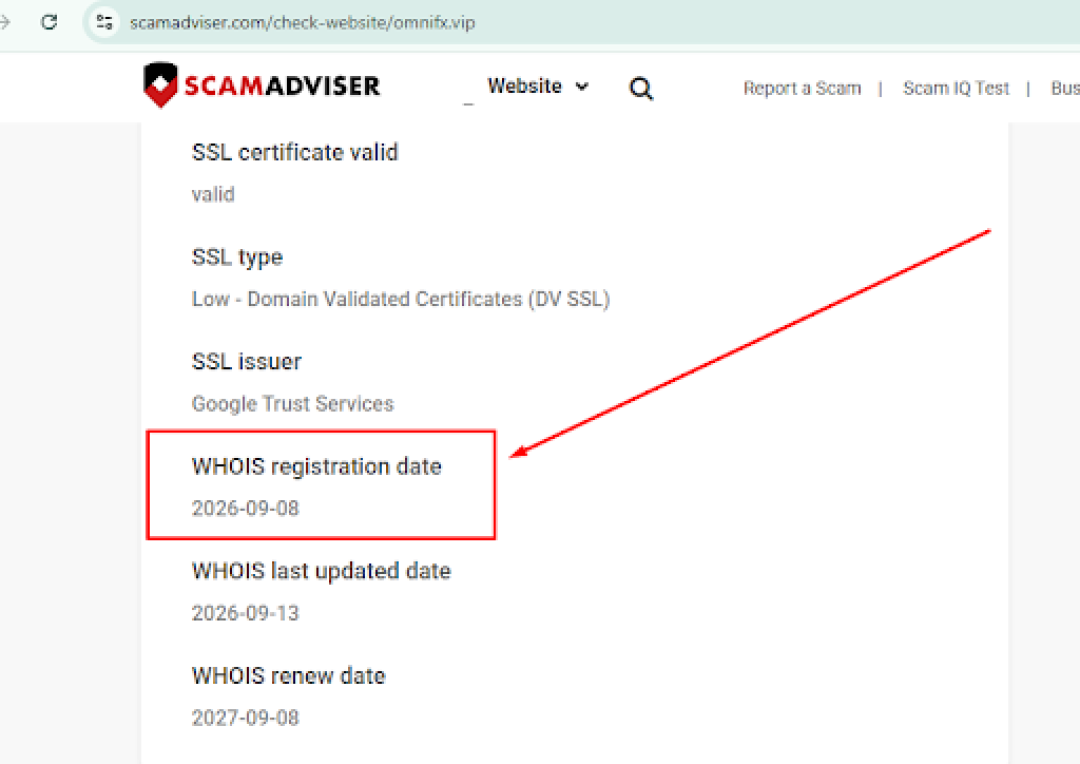
Task: Select the 'WHOIS renew date' label
Action: point(289,676)
